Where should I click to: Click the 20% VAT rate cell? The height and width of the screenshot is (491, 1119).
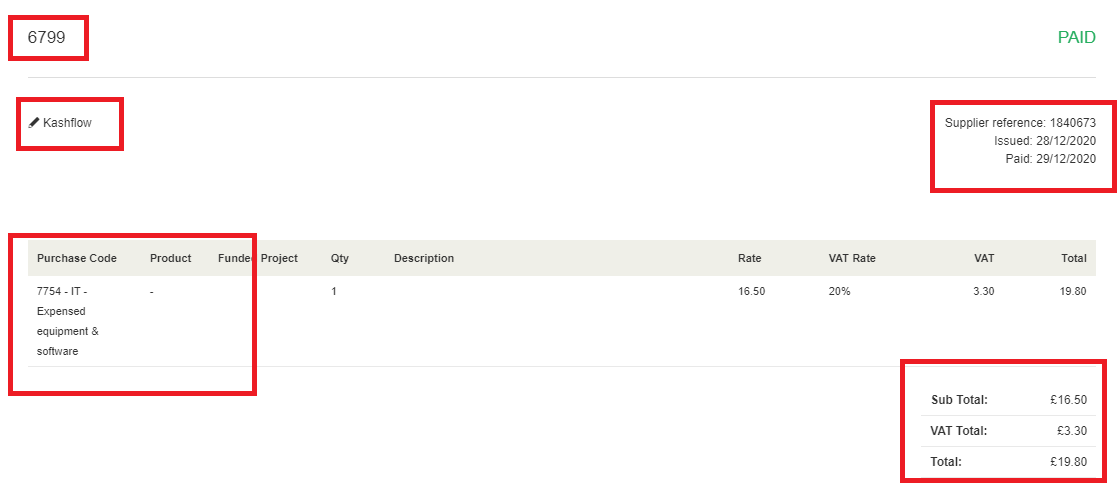(839, 291)
